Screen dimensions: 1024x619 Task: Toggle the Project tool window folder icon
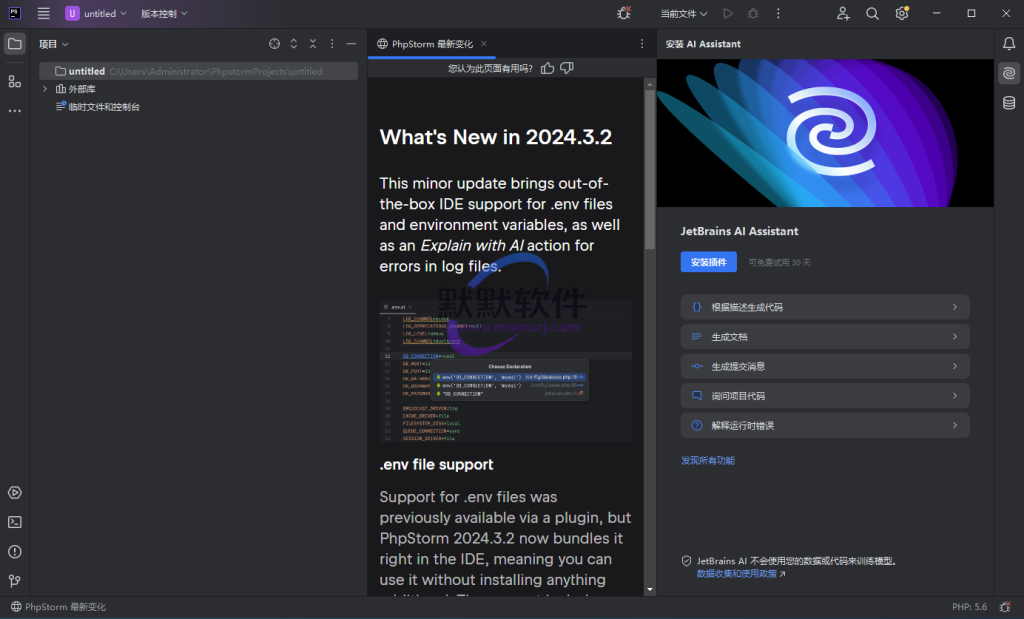click(14, 44)
